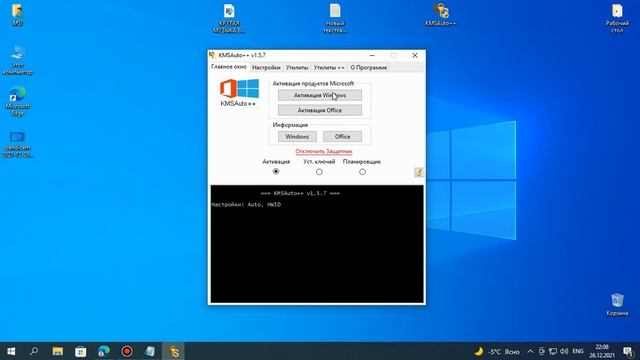Open network status tray icon
The width and height of the screenshot is (640, 360).
pyautogui.click(x=553, y=351)
